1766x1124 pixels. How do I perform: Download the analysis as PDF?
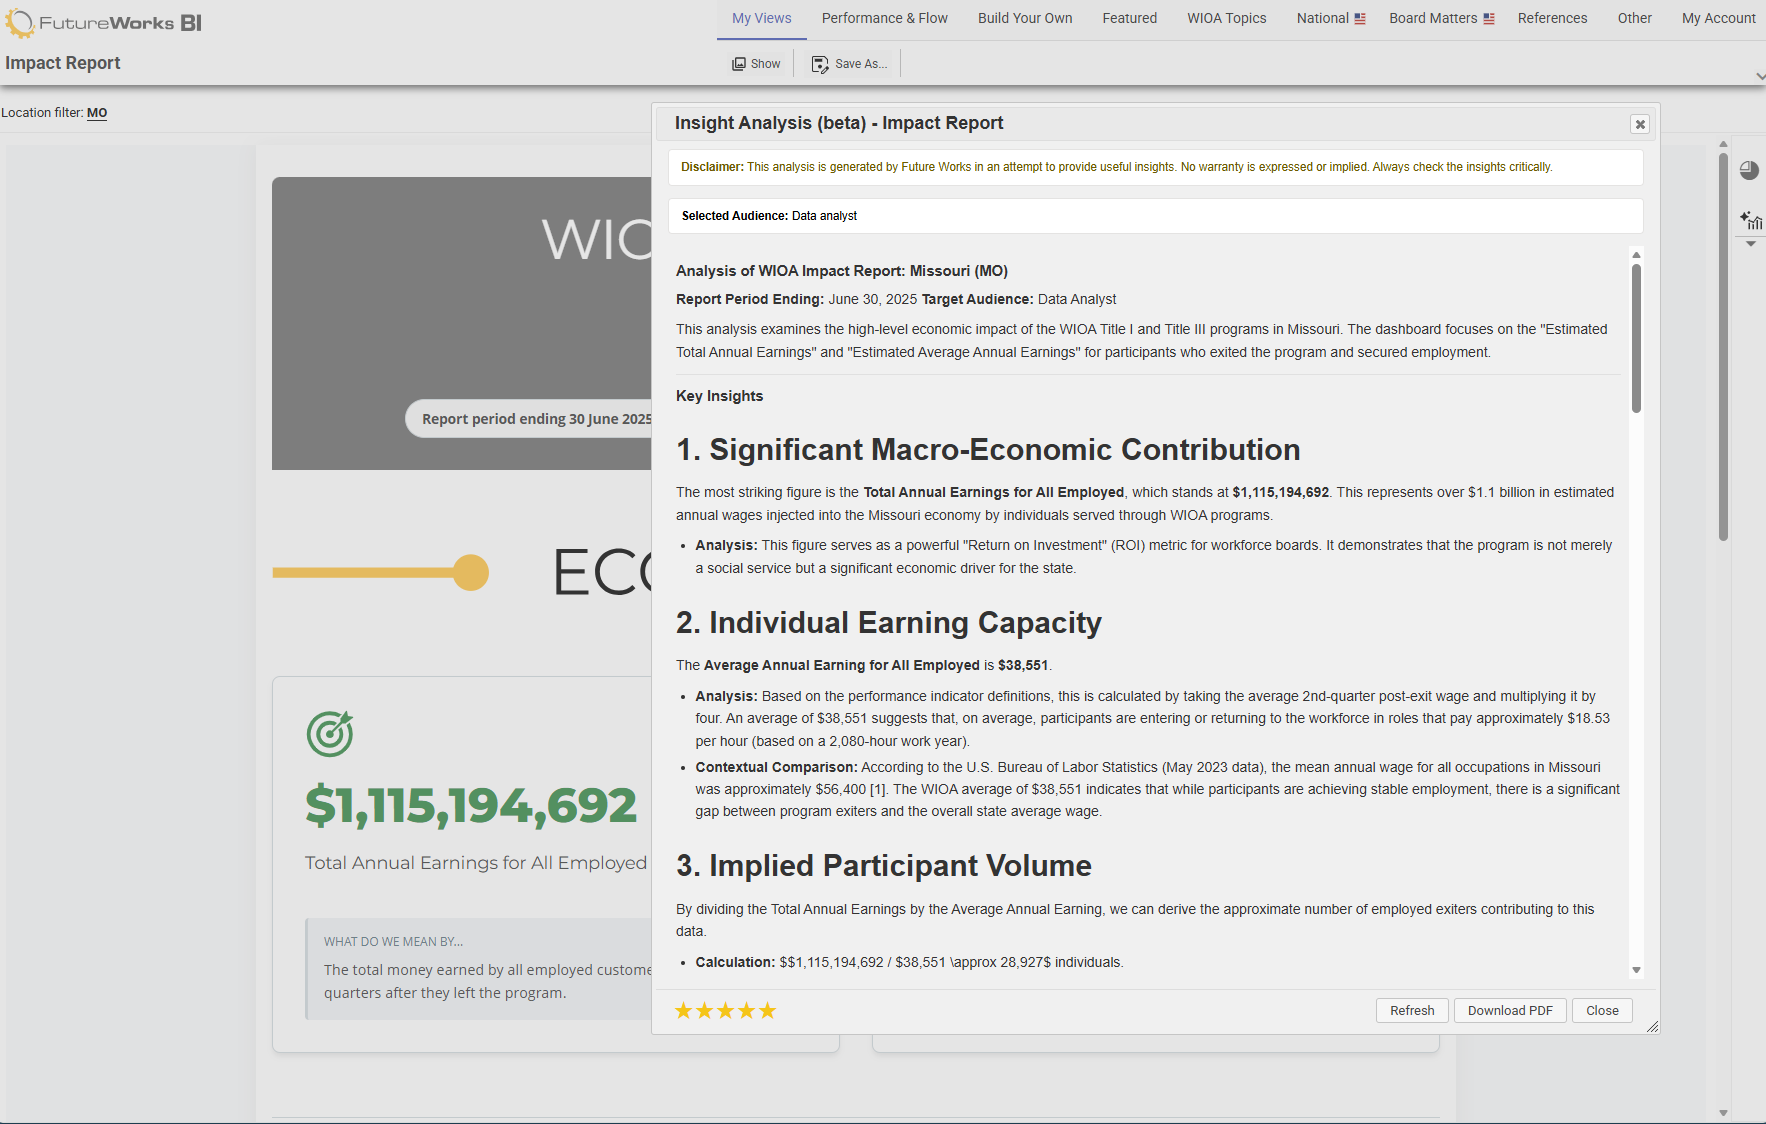click(x=1510, y=1010)
